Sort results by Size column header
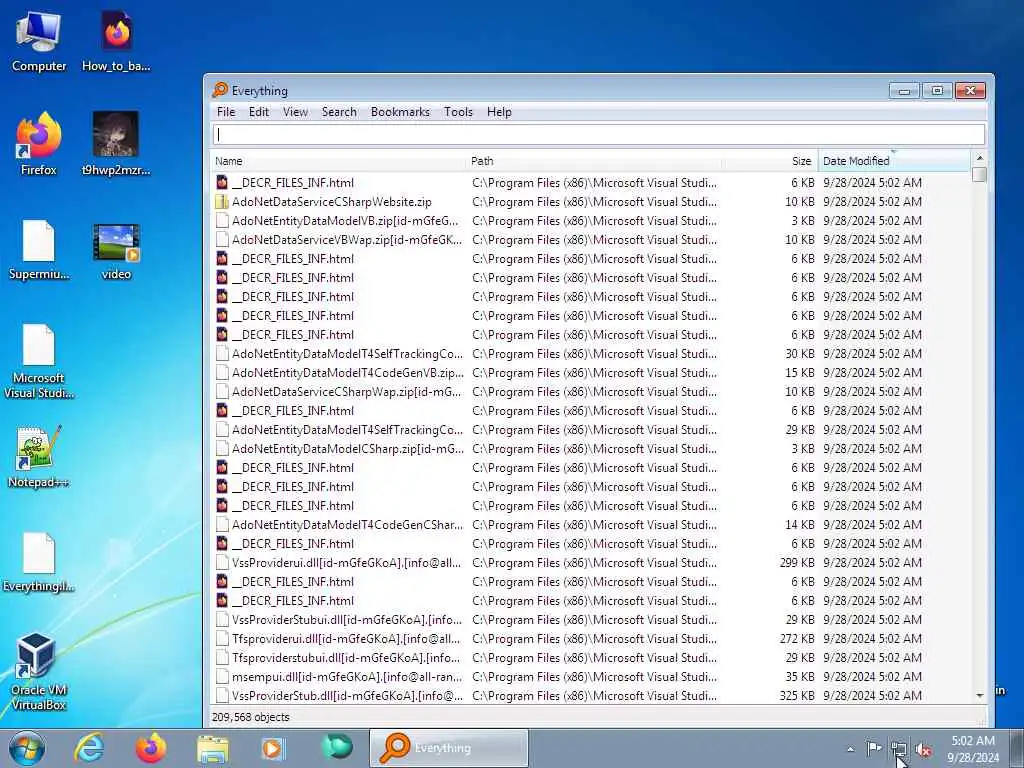 [x=770, y=161]
